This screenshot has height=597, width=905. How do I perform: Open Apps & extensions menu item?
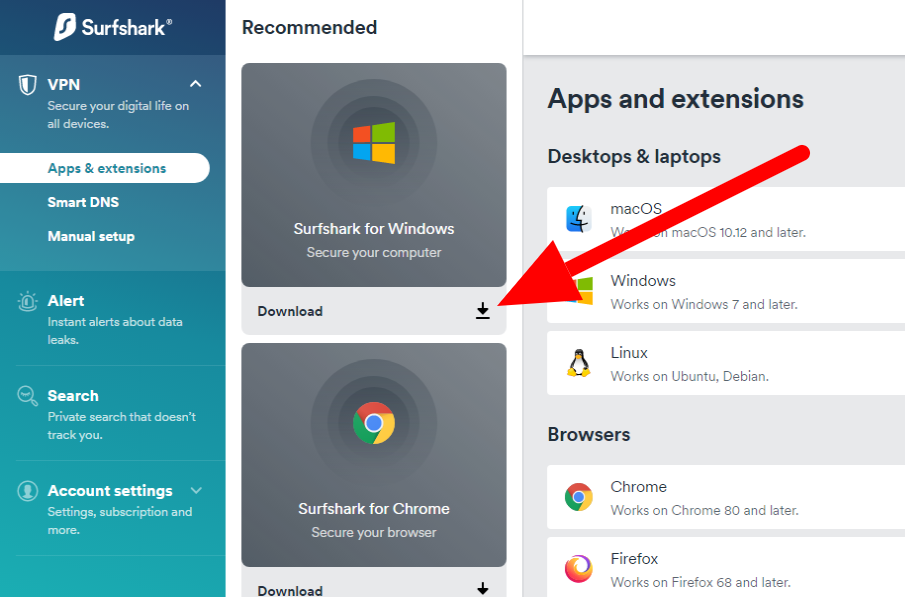pos(104,168)
